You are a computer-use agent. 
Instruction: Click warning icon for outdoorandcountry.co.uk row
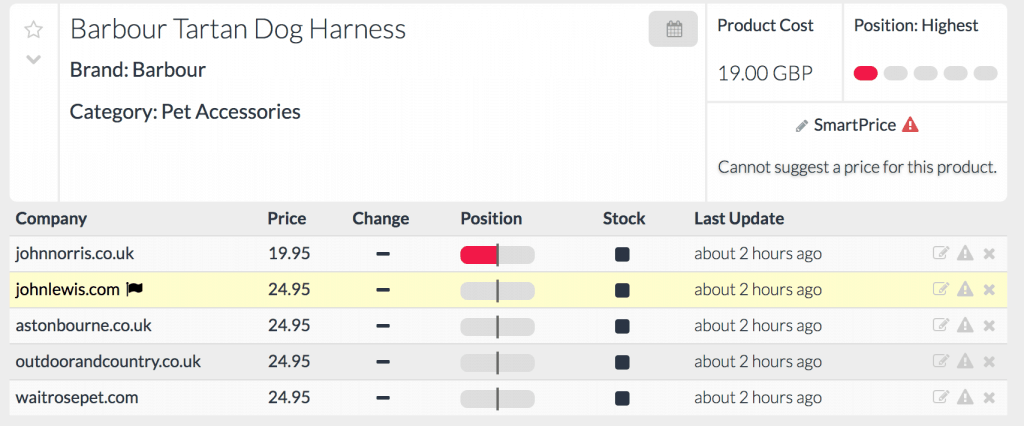click(965, 362)
